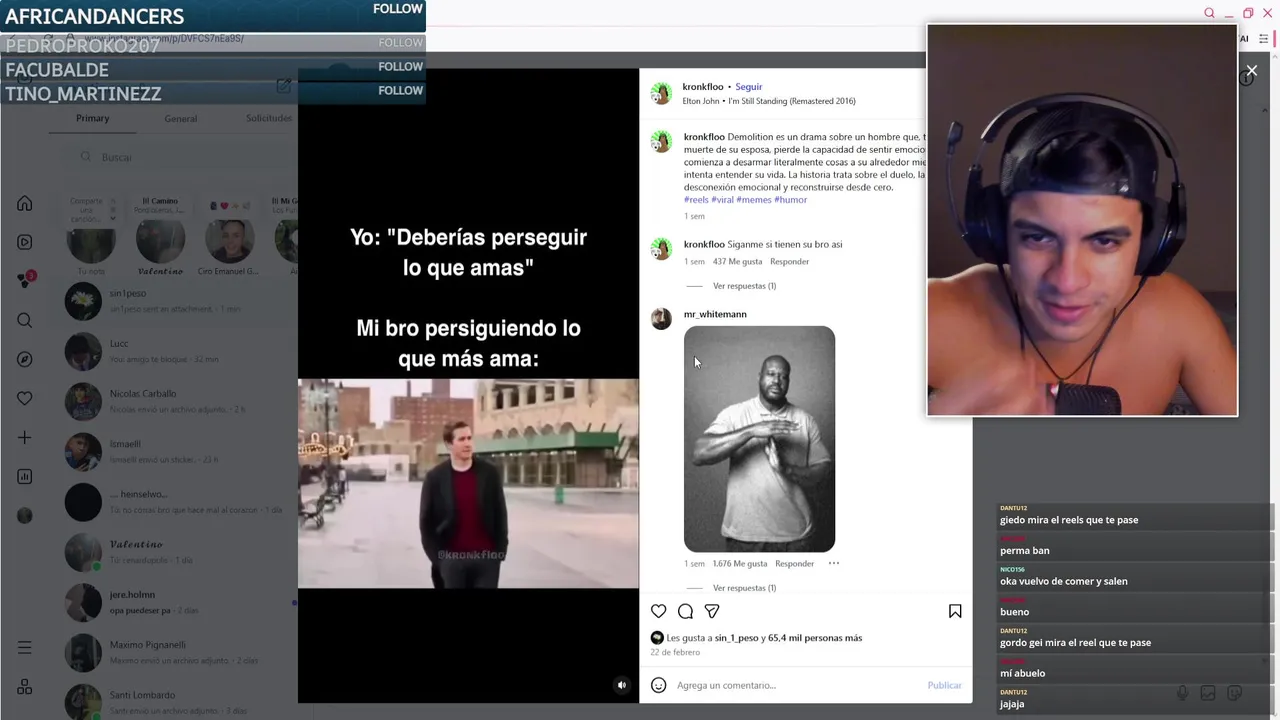
Task: Open the emoji picker in the comment box
Action: click(658, 685)
